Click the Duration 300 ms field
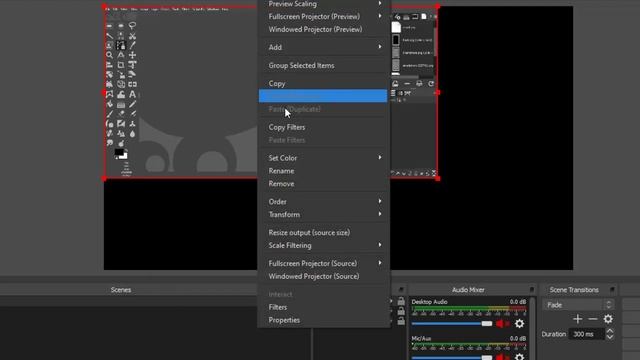 [587, 334]
